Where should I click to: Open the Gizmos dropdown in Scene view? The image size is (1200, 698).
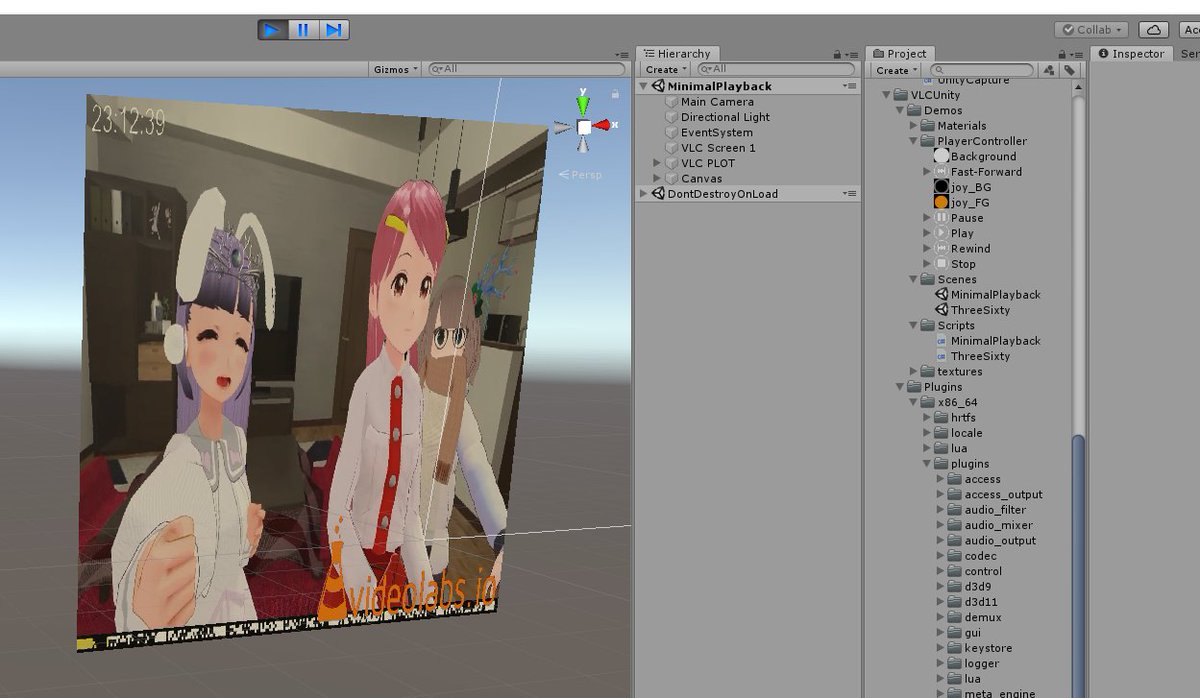(x=395, y=69)
